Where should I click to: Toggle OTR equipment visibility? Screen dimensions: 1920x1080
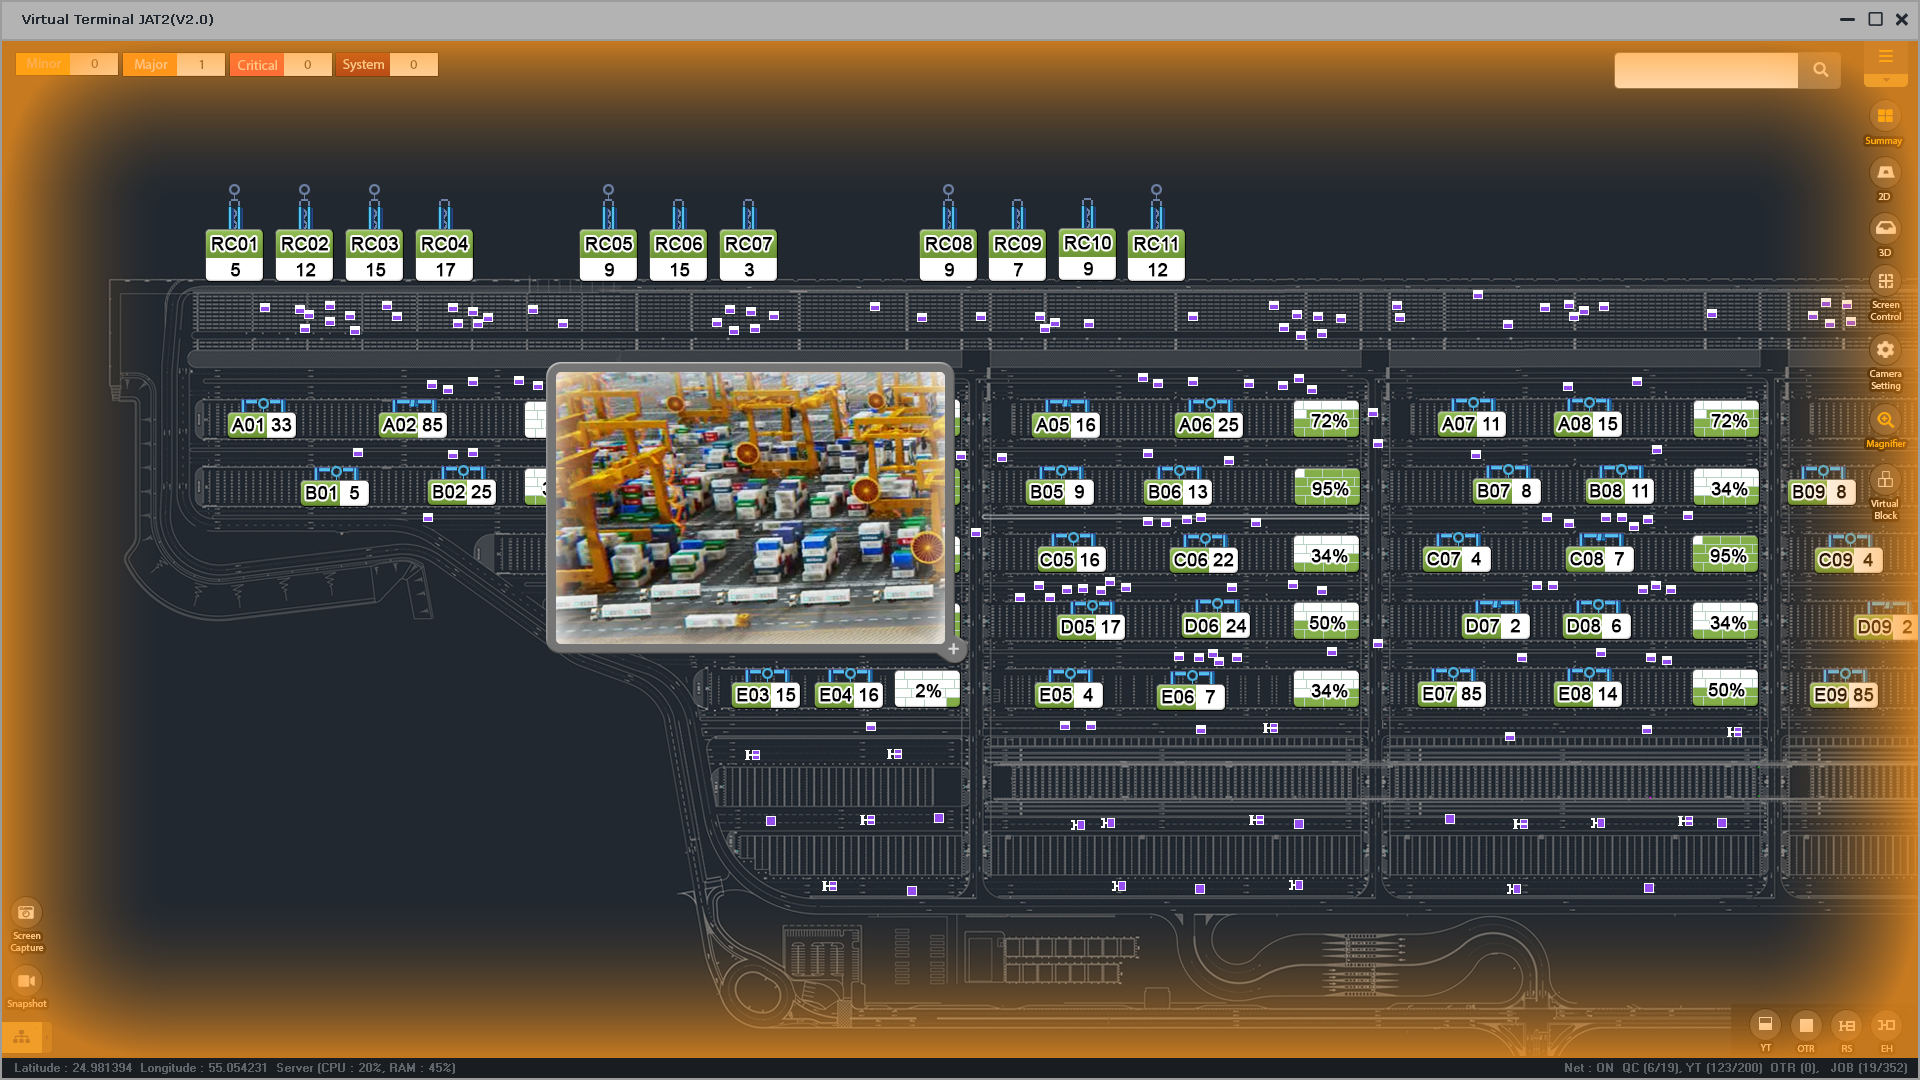pos(1805,1025)
